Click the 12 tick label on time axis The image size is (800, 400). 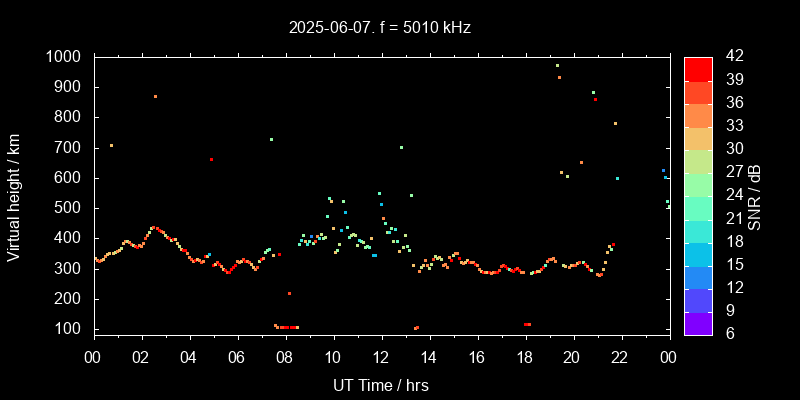pos(381,357)
